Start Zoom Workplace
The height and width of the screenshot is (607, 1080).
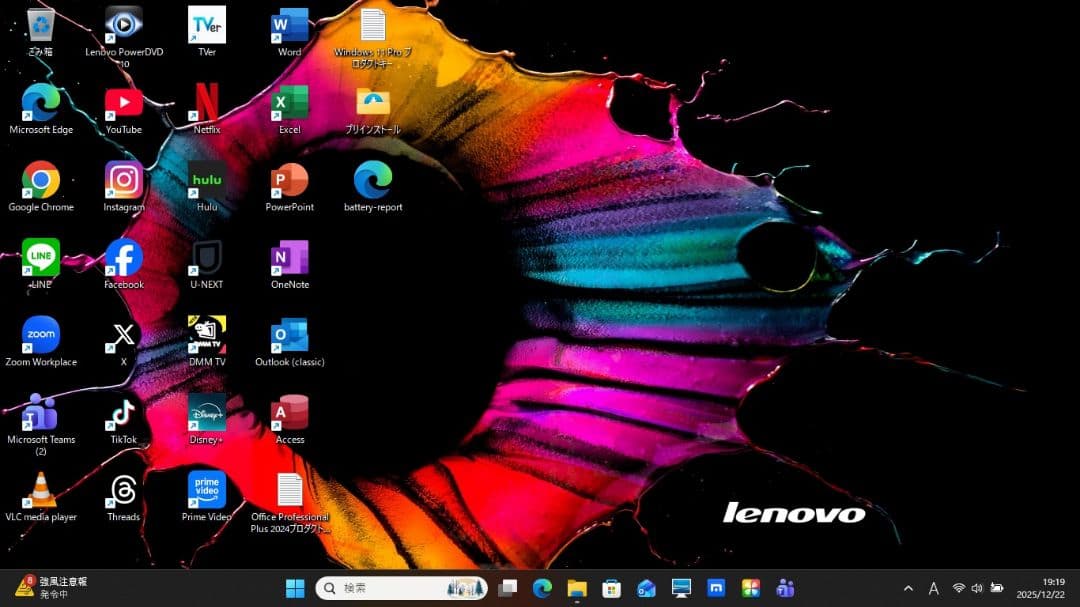coord(40,335)
